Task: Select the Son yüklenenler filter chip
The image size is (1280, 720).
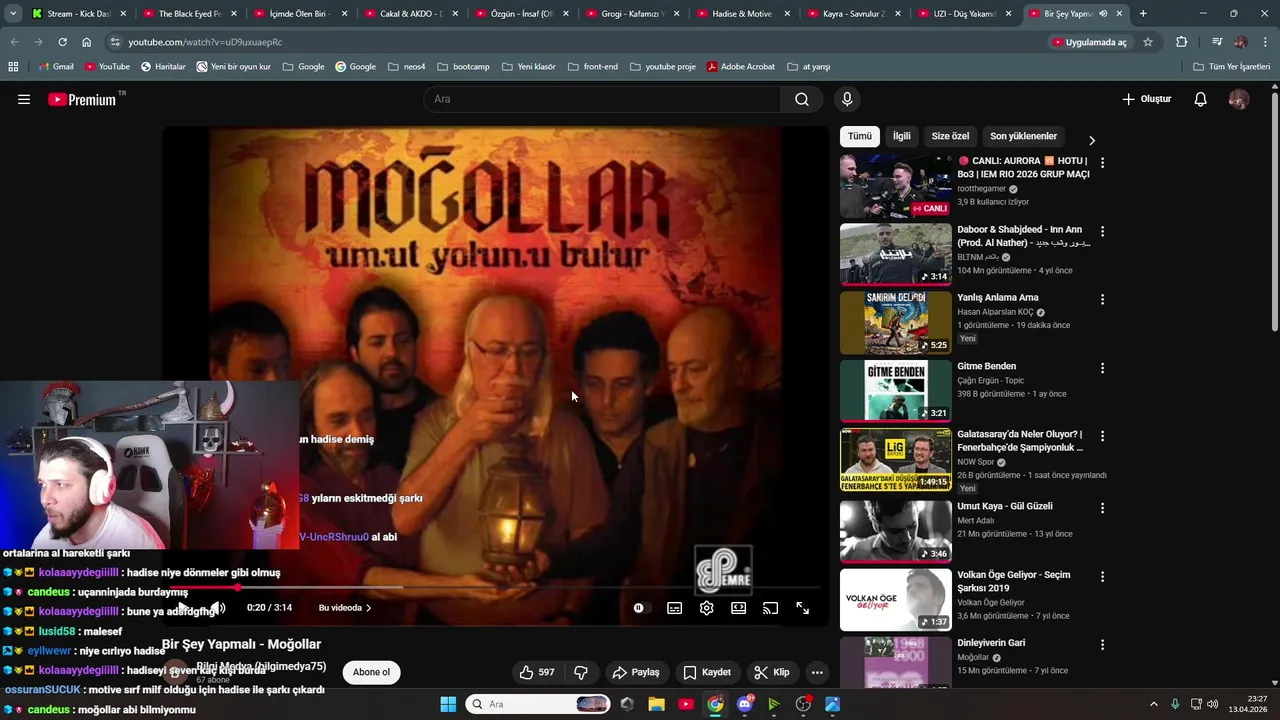Action: pos(1023,136)
